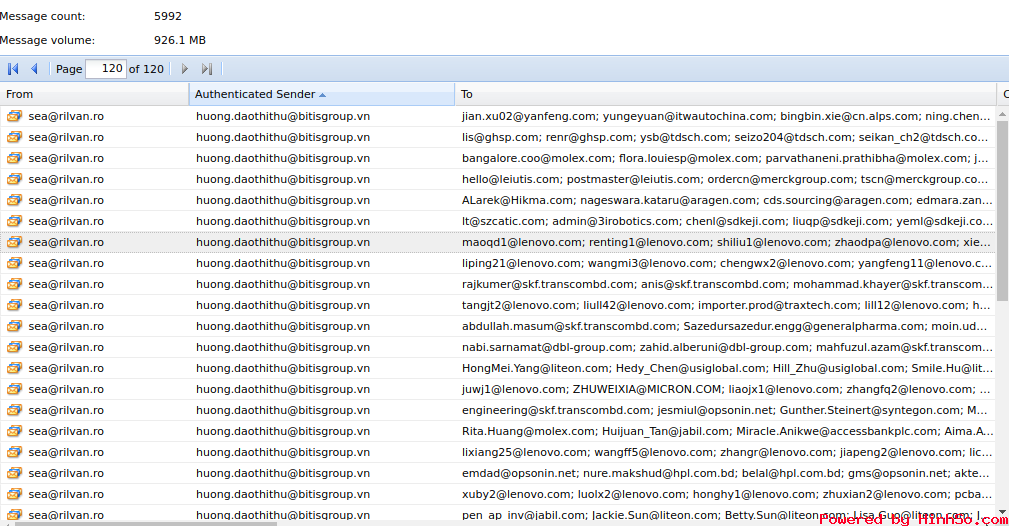Select recipients starting lt@szcatic.com
This screenshot has height=526, width=1009.
(726, 221)
